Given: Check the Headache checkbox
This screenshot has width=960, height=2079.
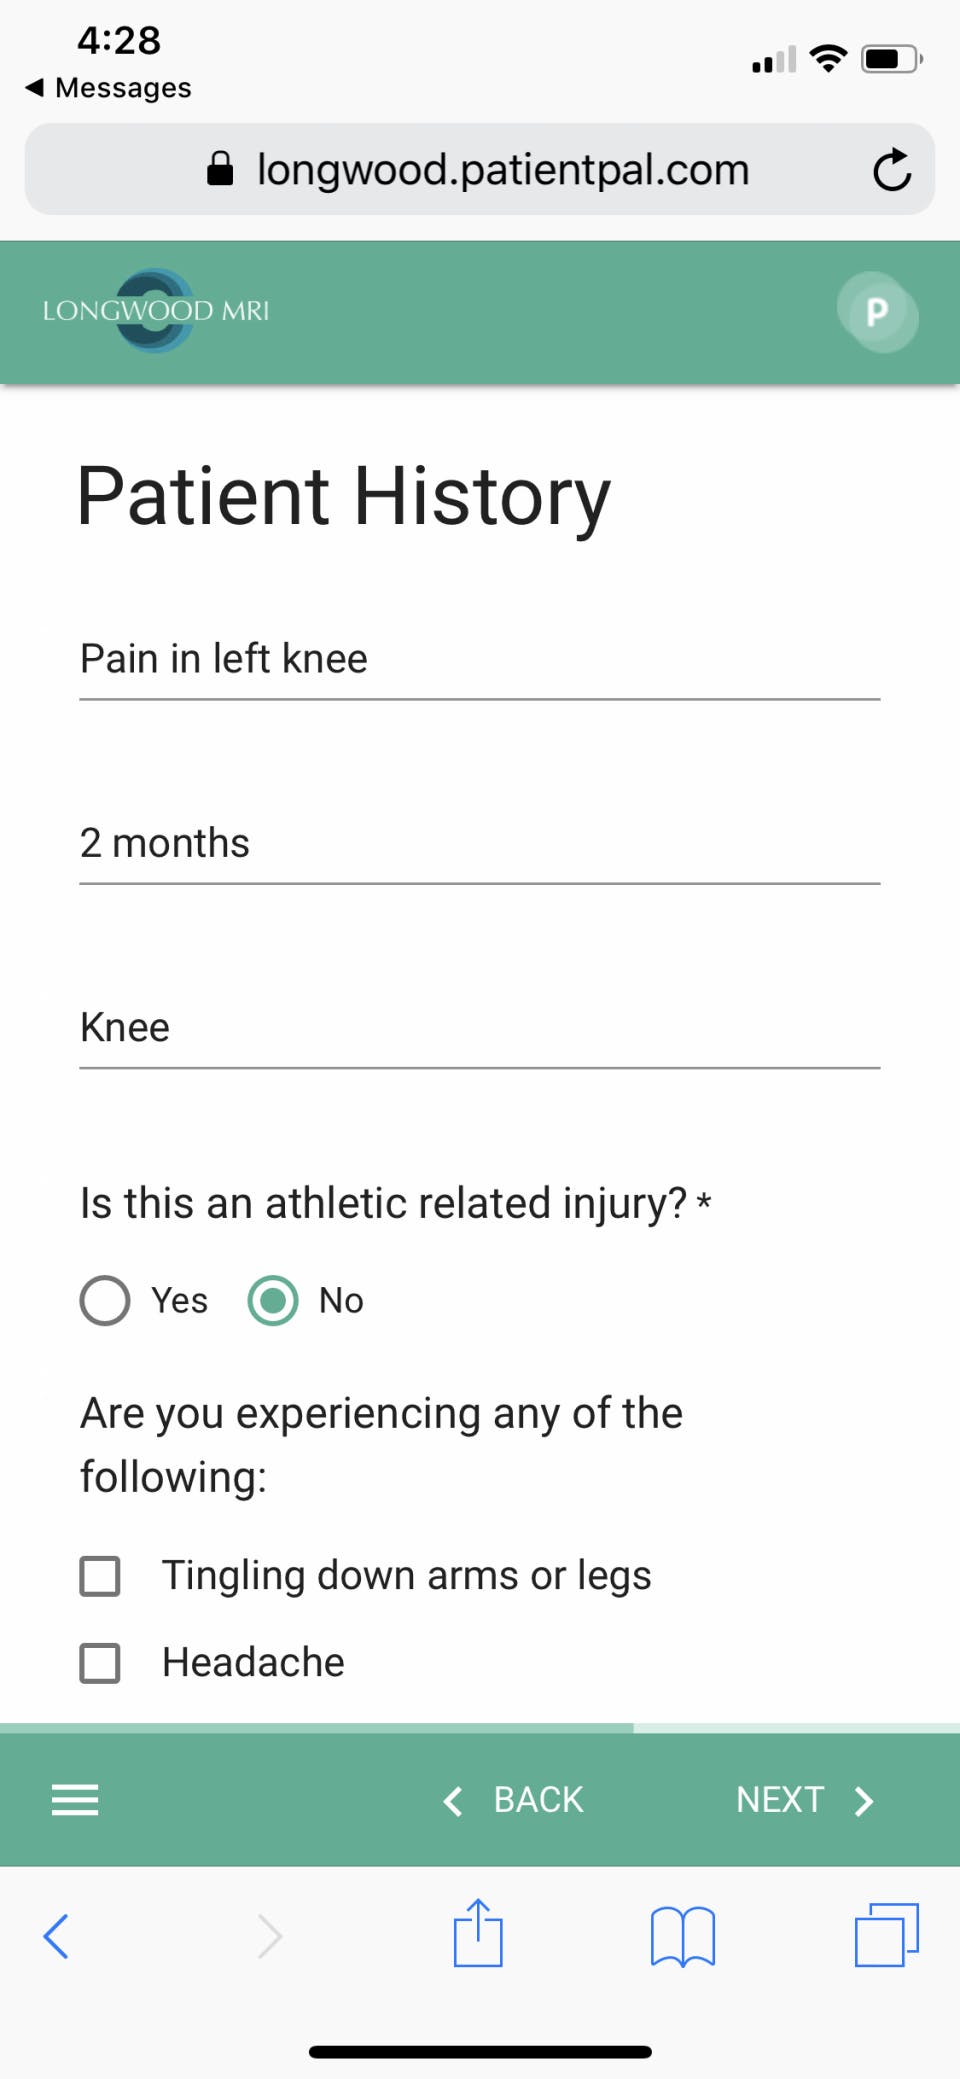Looking at the screenshot, I should click(100, 1663).
